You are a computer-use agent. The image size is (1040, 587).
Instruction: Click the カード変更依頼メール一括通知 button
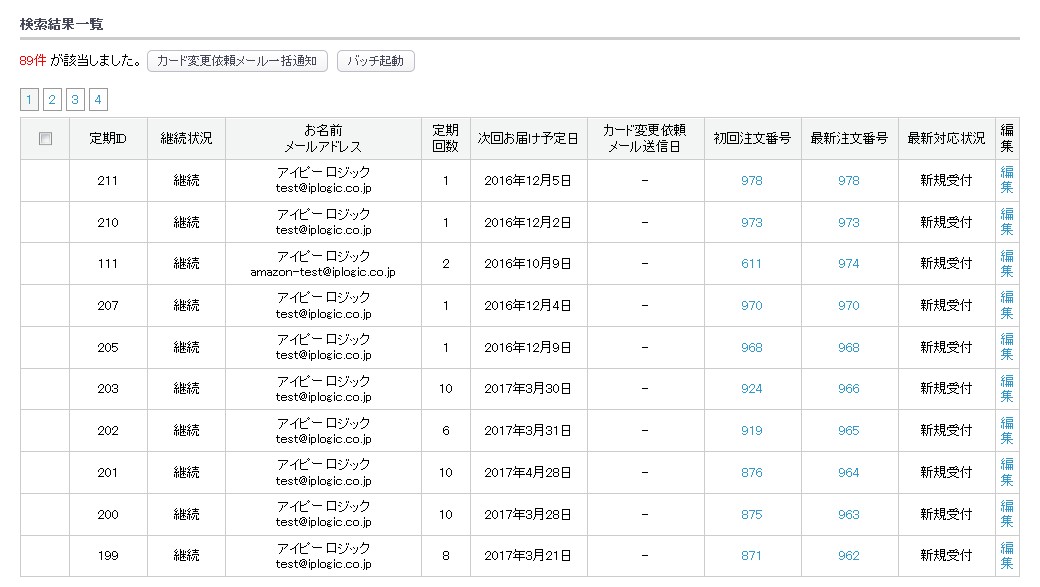click(x=237, y=61)
